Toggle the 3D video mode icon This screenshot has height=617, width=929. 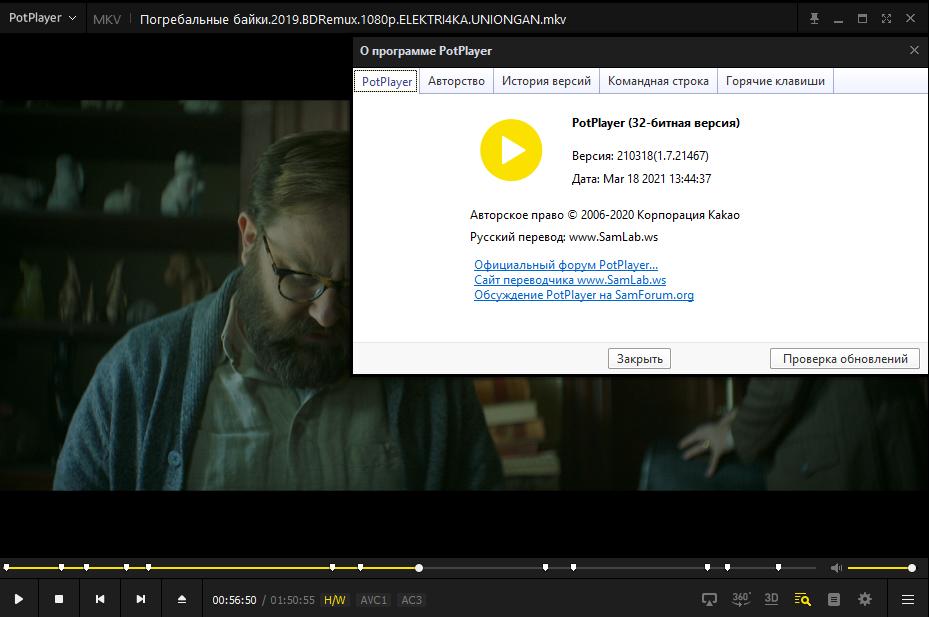coord(772,599)
